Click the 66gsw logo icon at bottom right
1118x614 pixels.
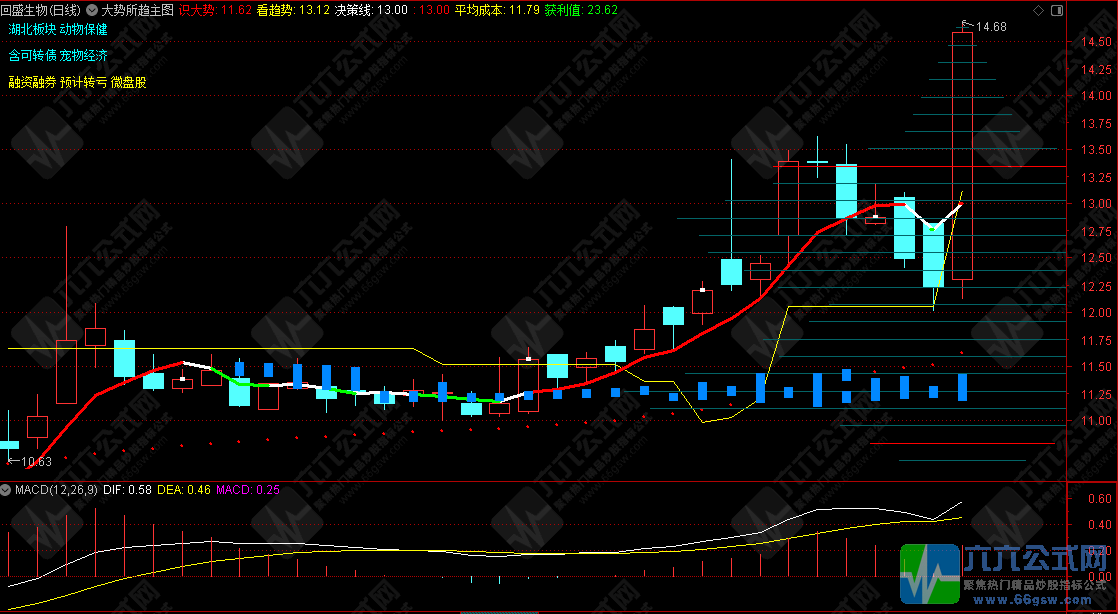(x=929, y=576)
